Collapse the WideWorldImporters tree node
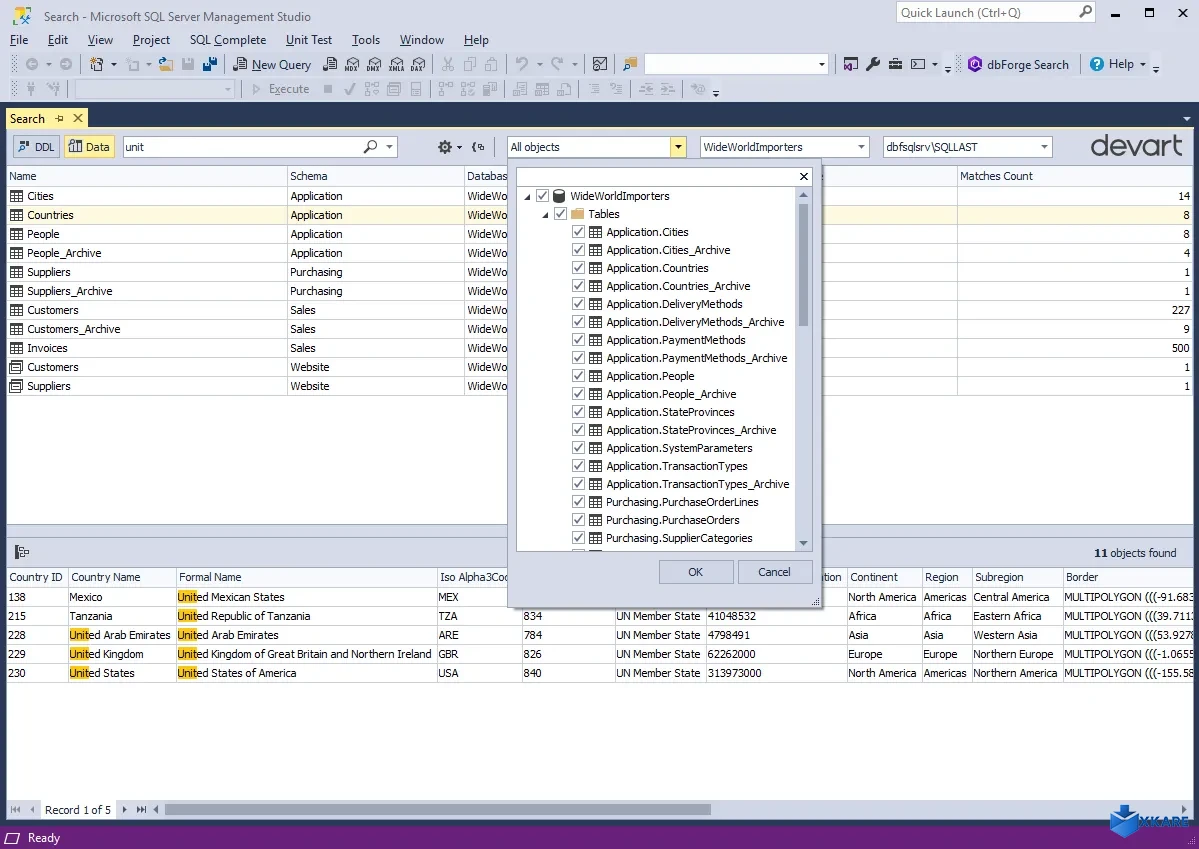The width and height of the screenshot is (1199, 849). tap(527, 197)
